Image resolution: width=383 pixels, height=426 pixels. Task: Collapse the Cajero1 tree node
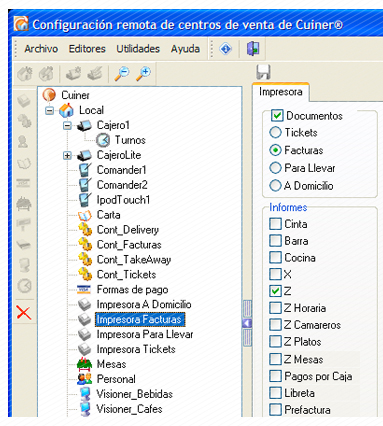[67, 126]
